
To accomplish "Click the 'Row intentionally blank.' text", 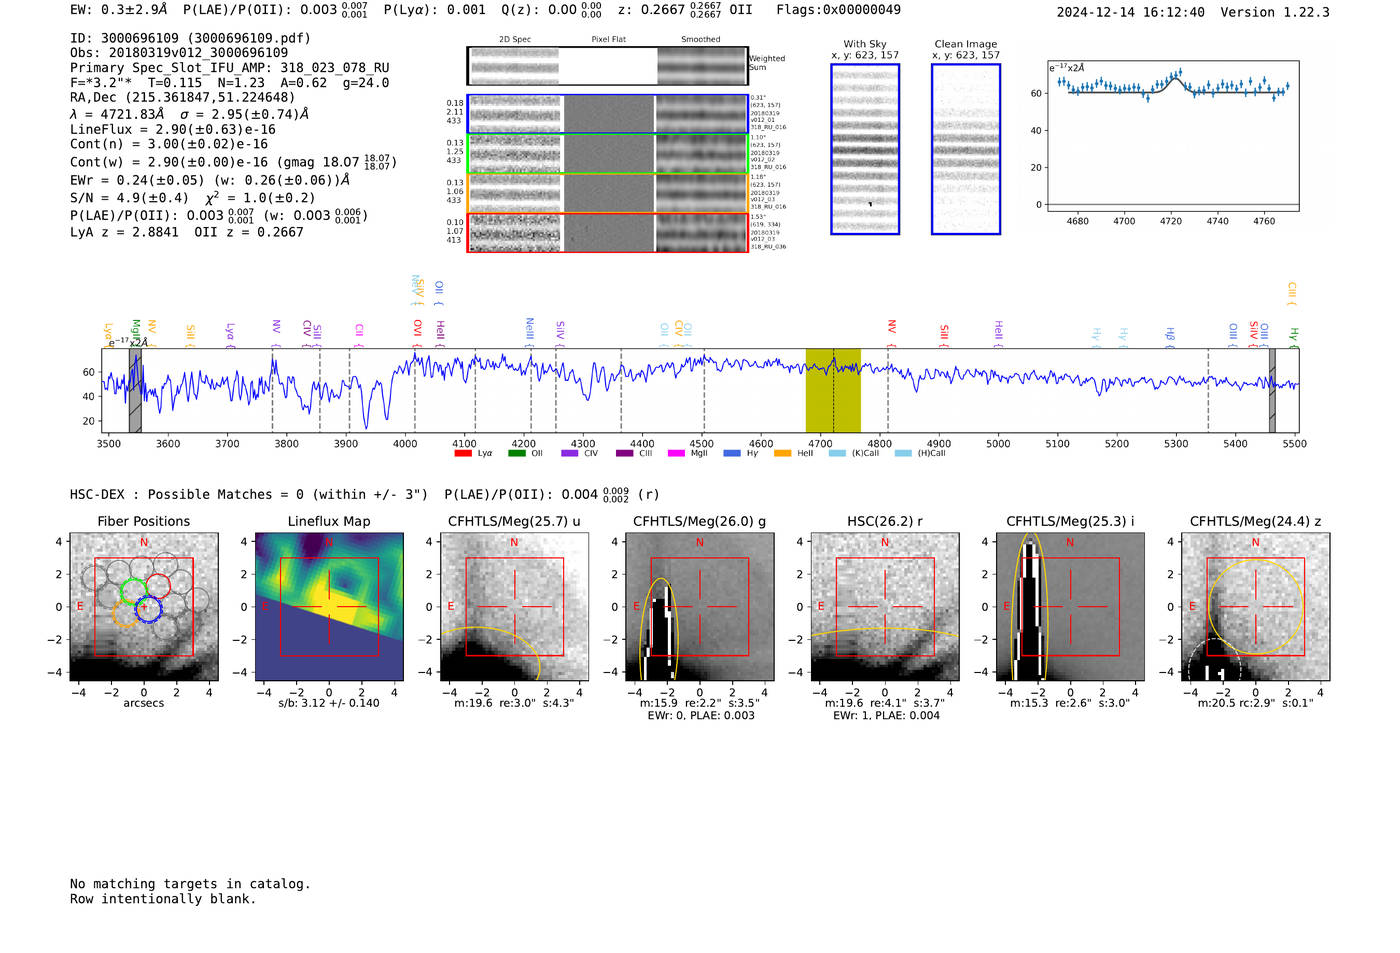I will 163,899.
